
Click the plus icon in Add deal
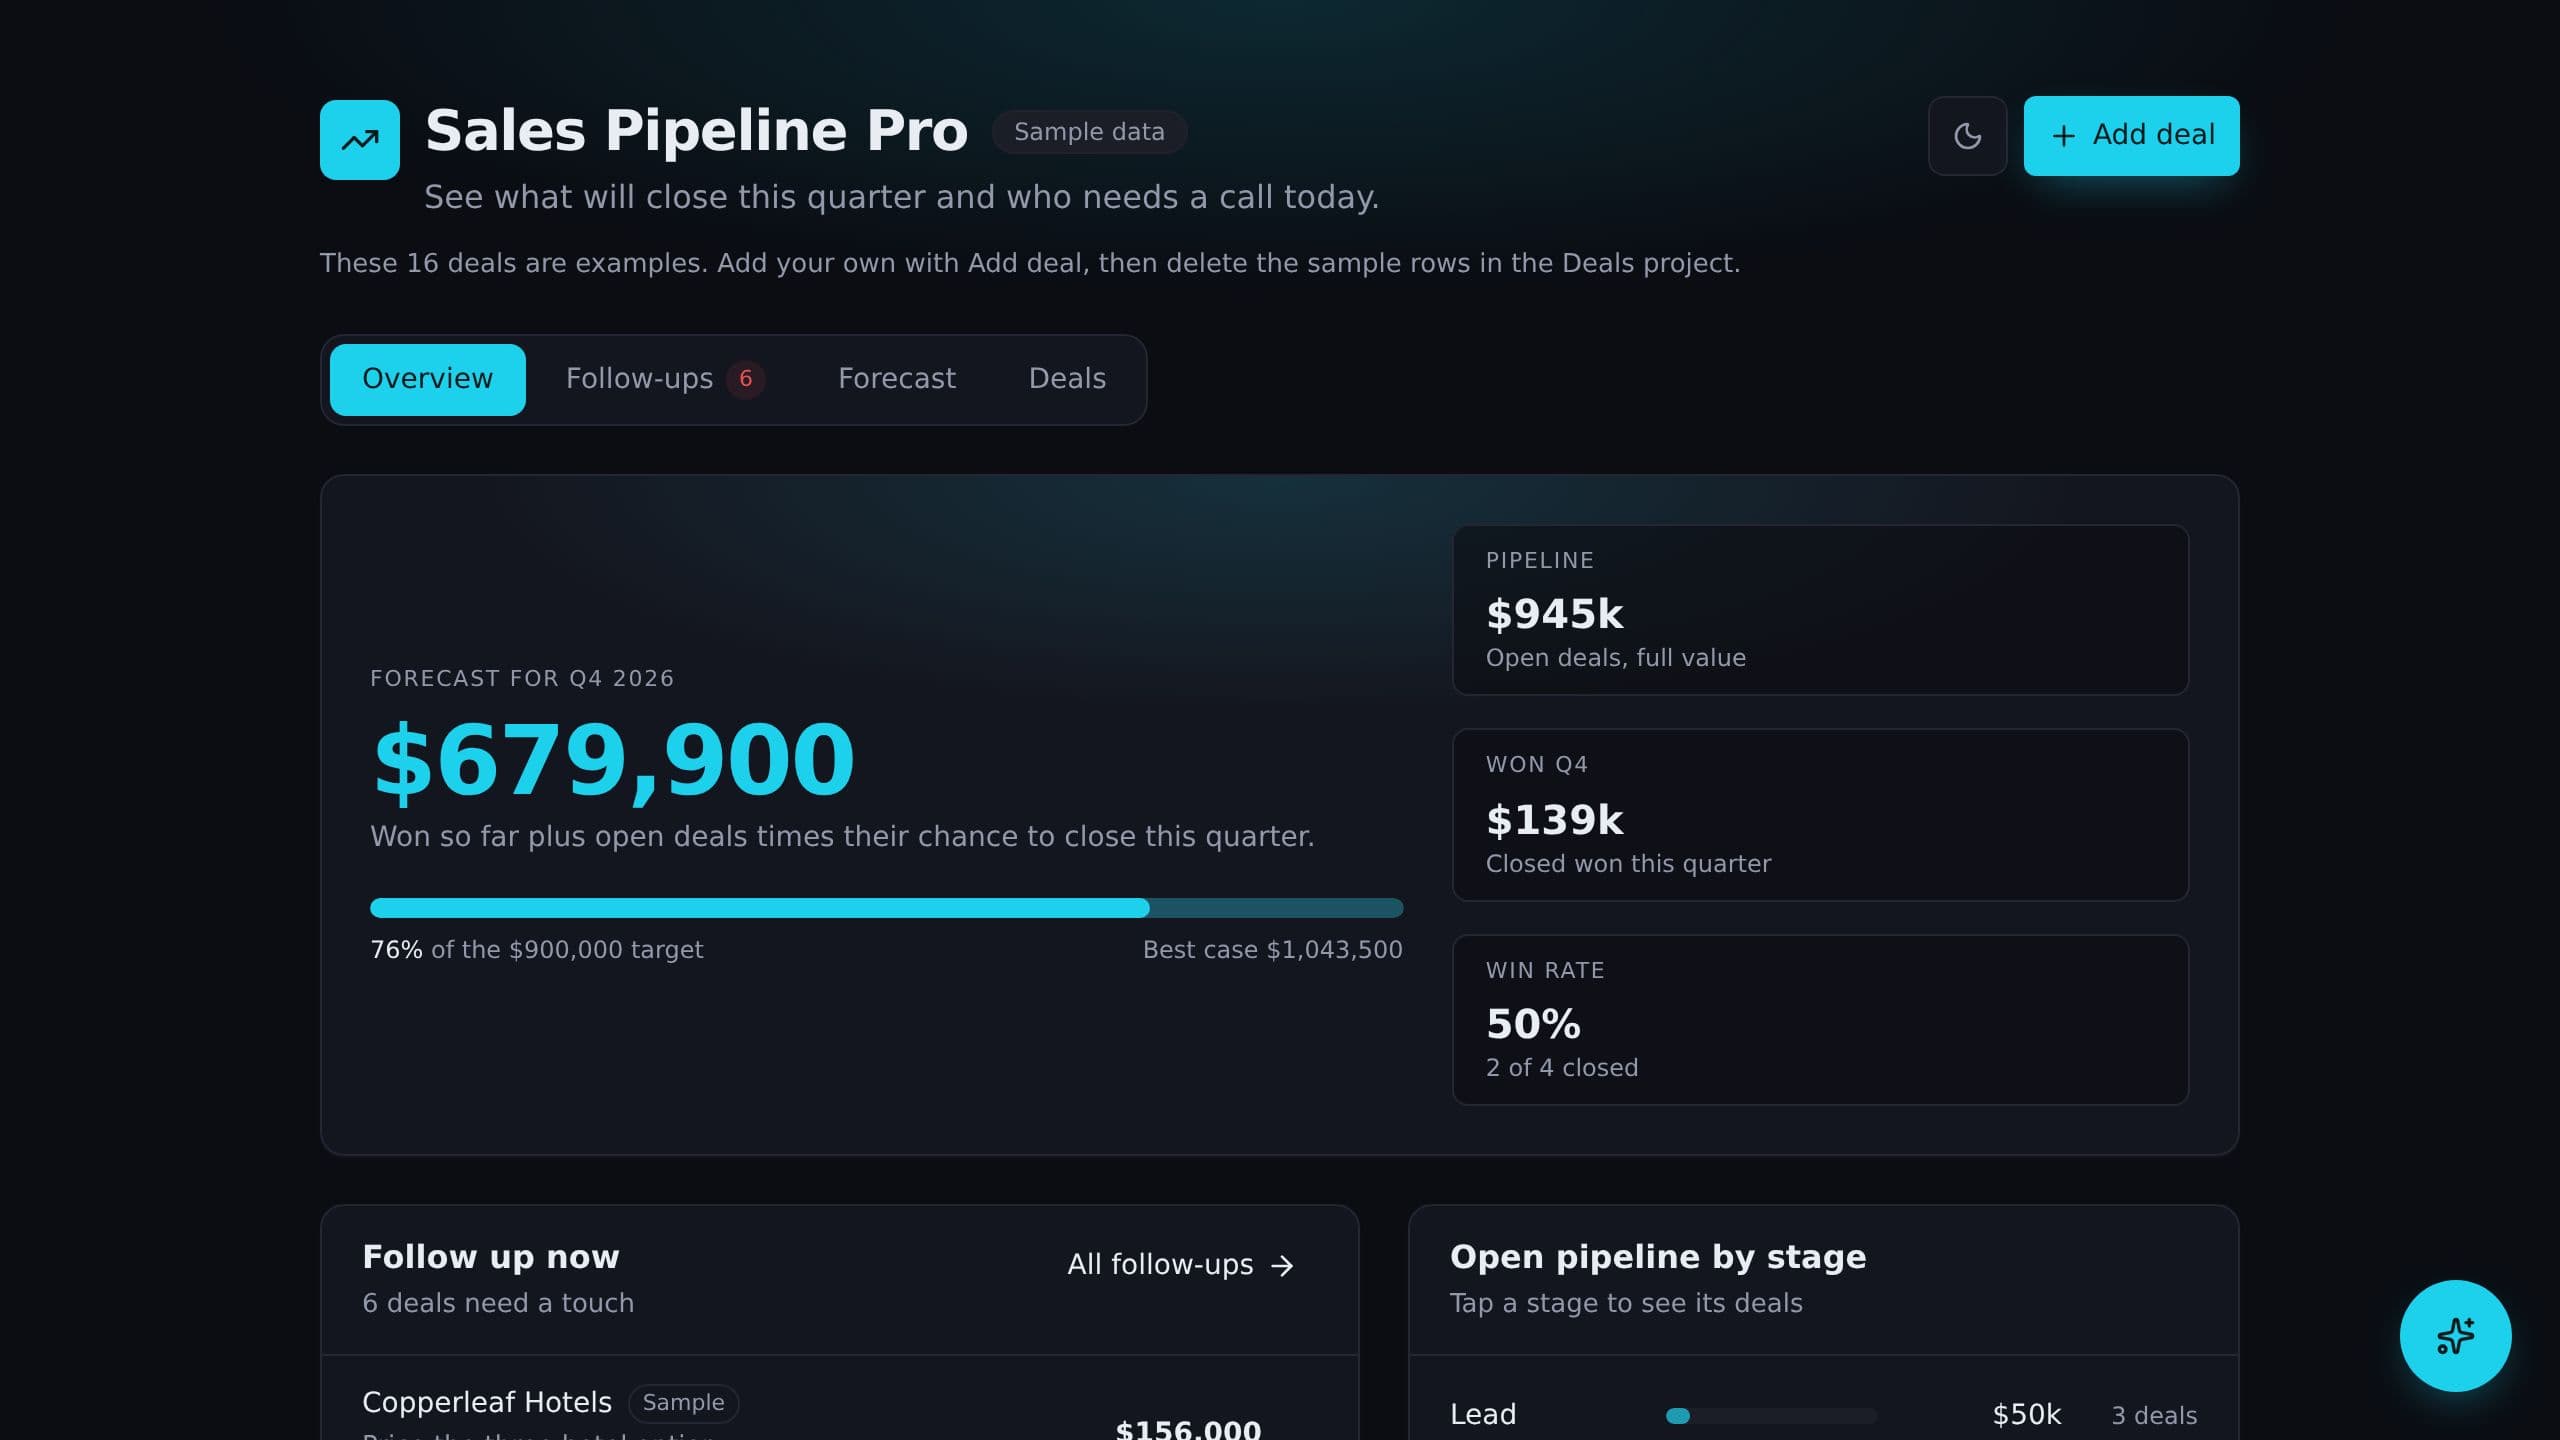[2063, 136]
